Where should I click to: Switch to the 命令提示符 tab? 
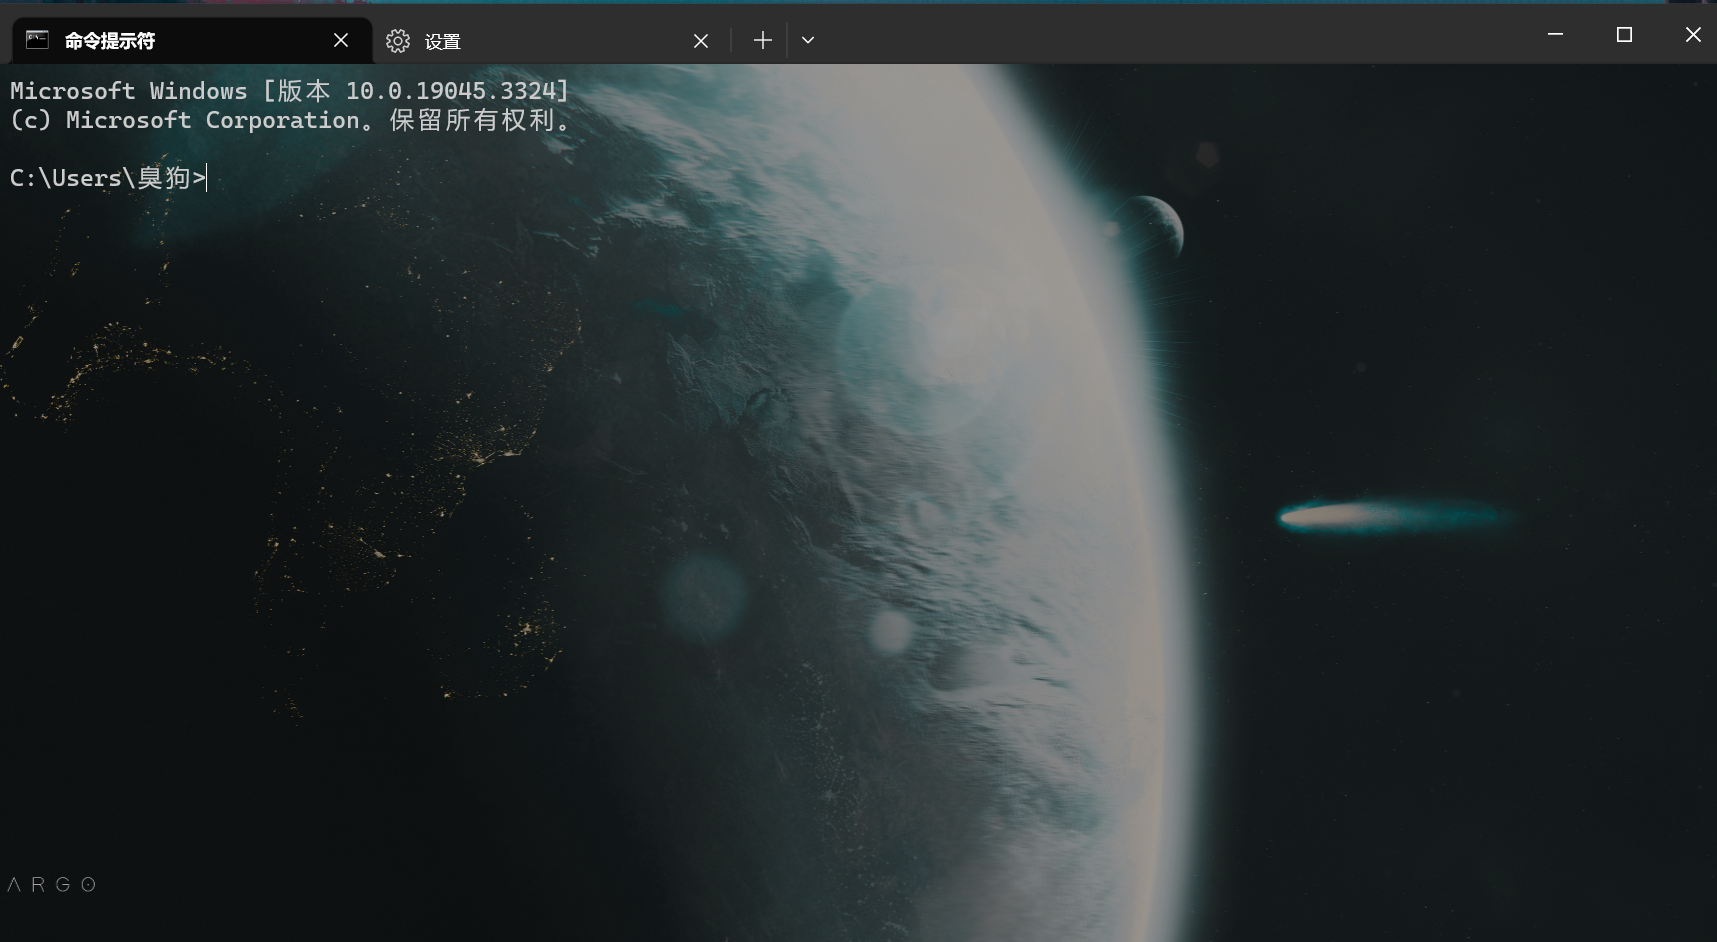[191, 41]
